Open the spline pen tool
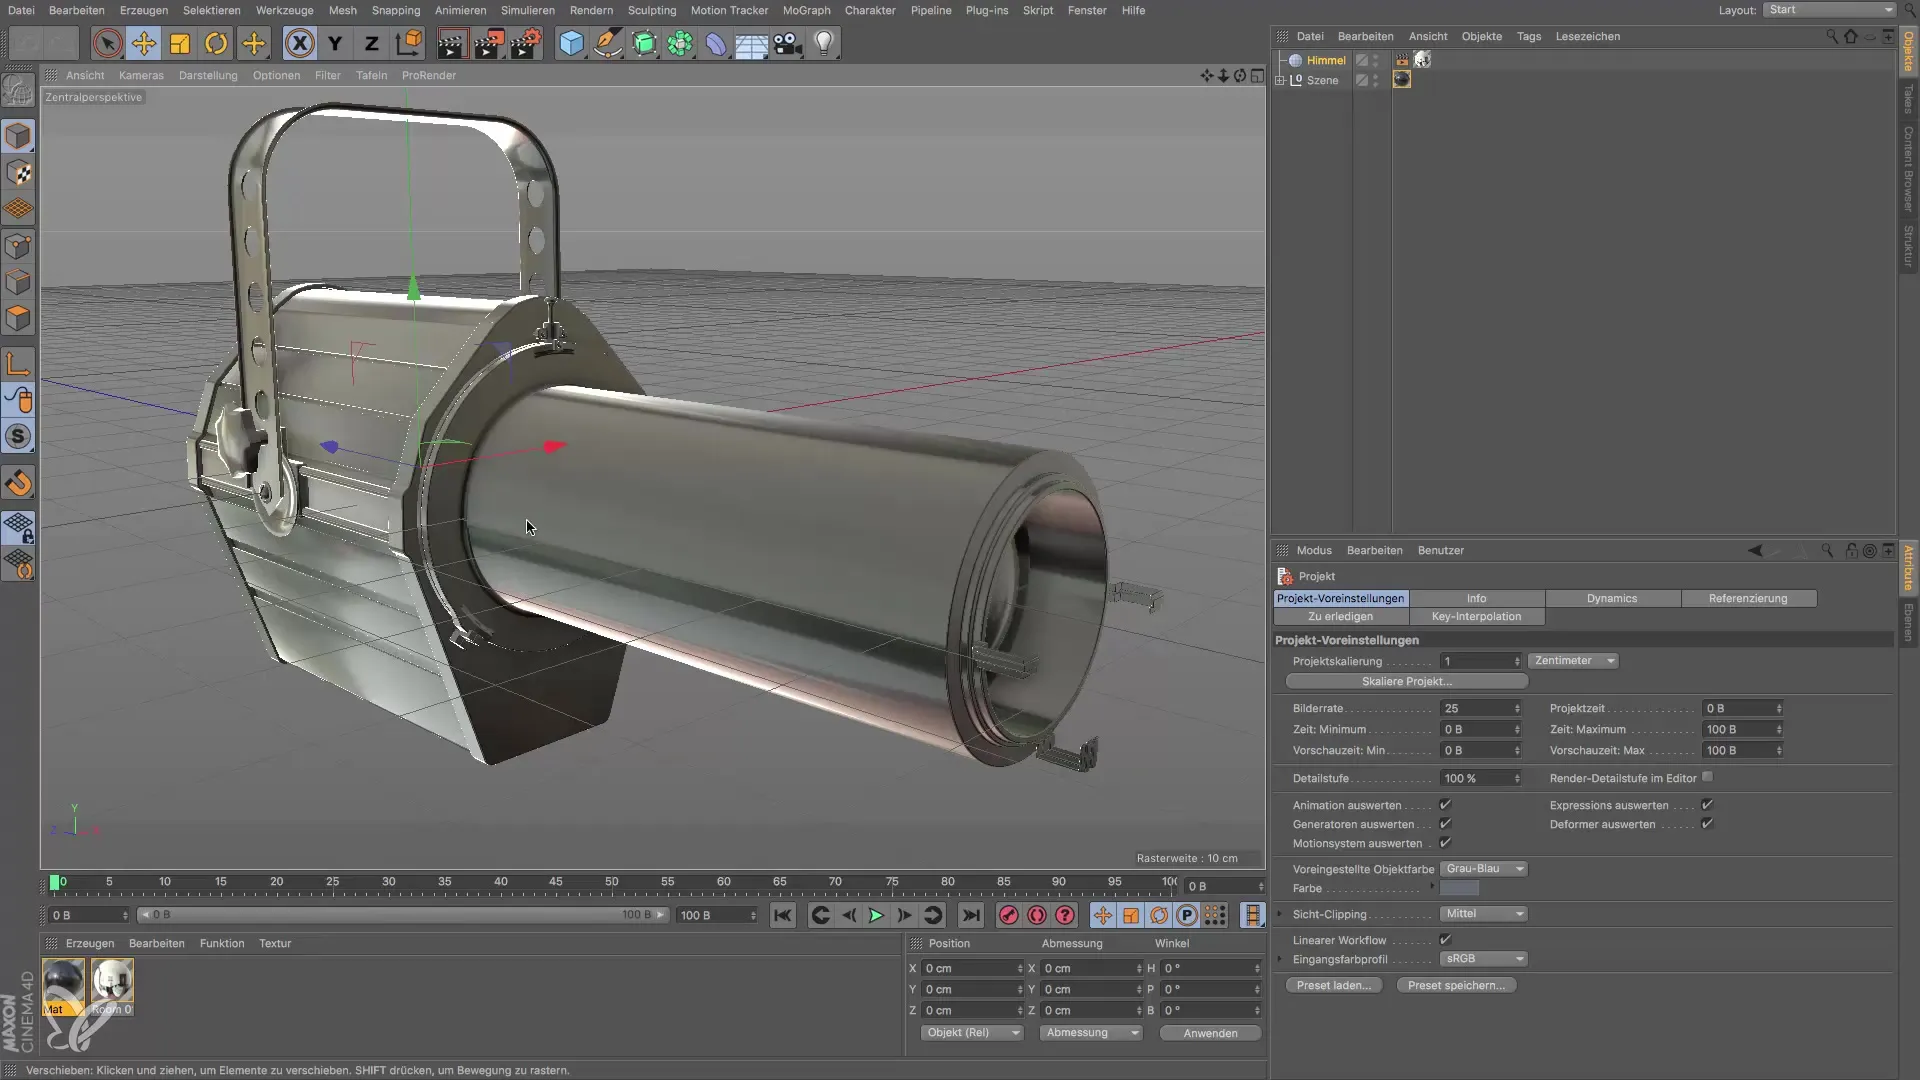1920x1080 pixels. [x=607, y=43]
